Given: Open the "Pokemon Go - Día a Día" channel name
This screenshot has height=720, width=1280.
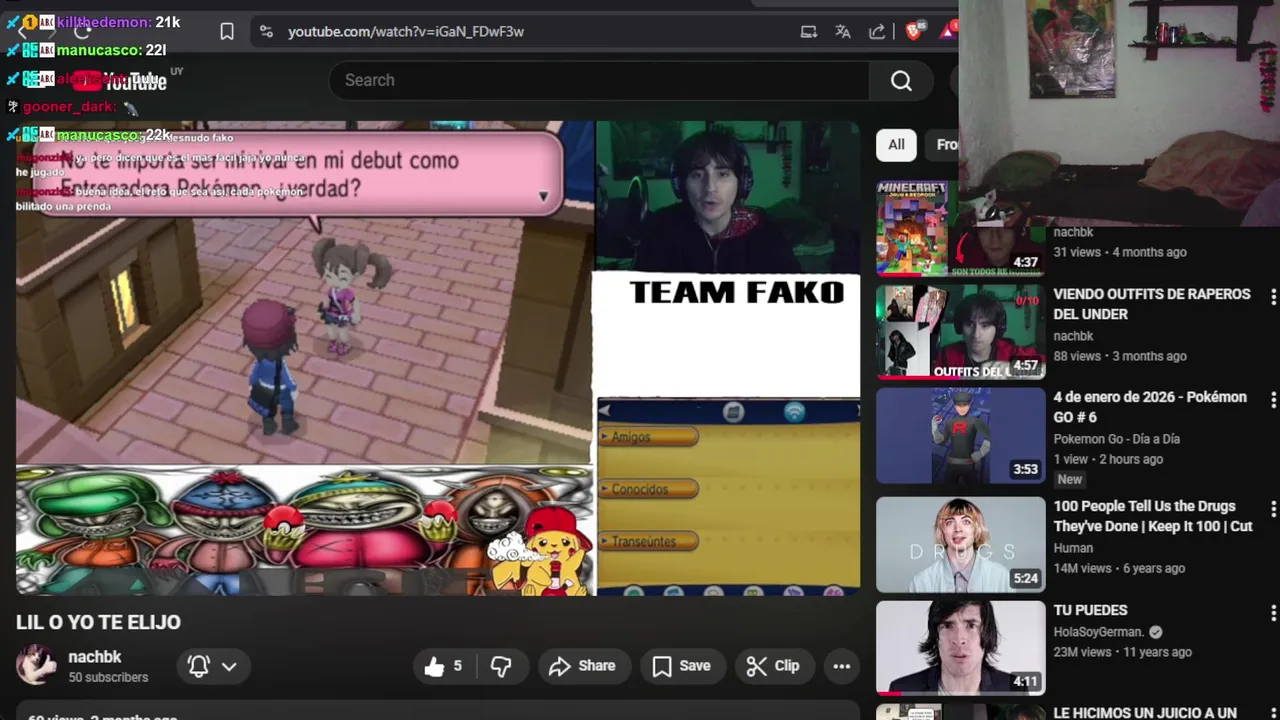Looking at the screenshot, I should click(1116, 439).
